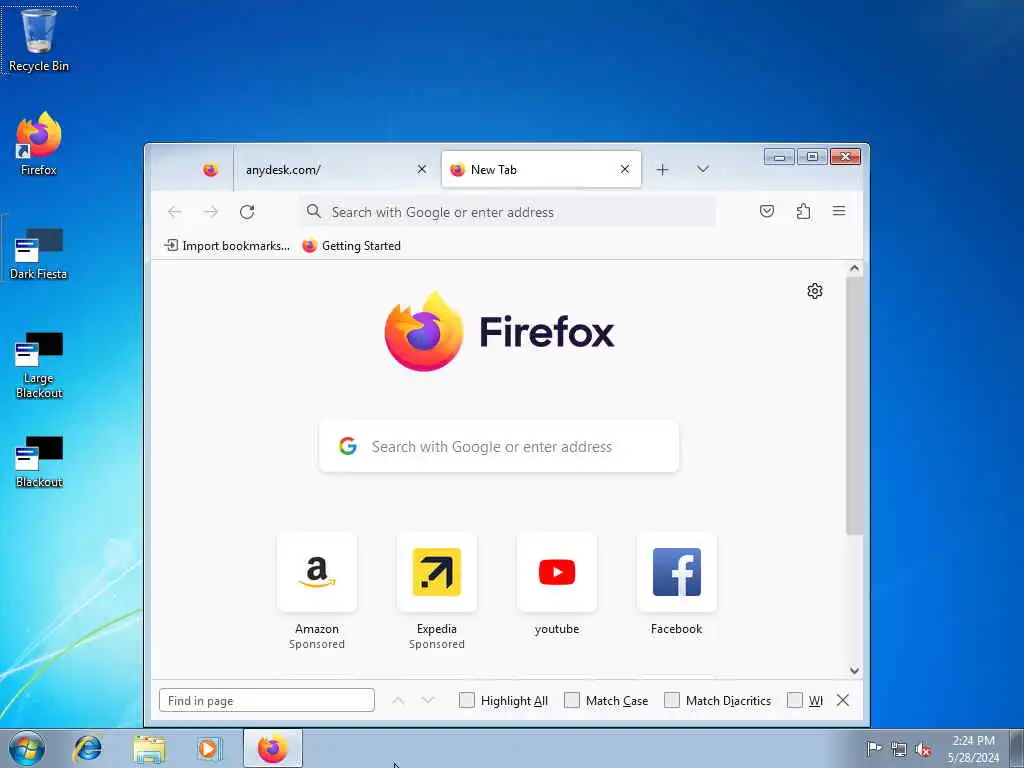The height and width of the screenshot is (768, 1024).
Task: Open Save to Pocket button
Action: [x=767, y=211]
